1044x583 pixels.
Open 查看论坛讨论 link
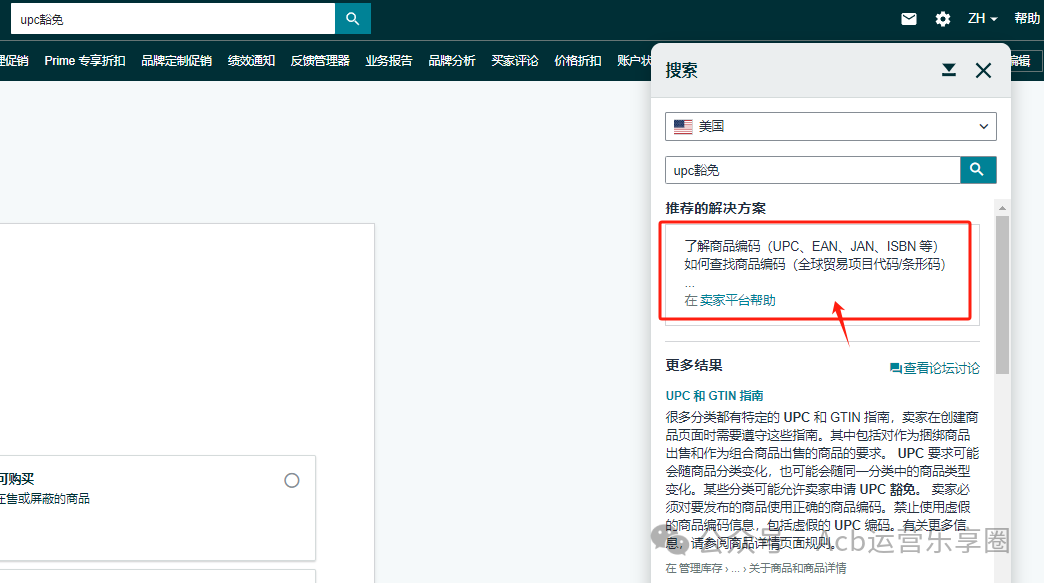click(x=935, y=368)
